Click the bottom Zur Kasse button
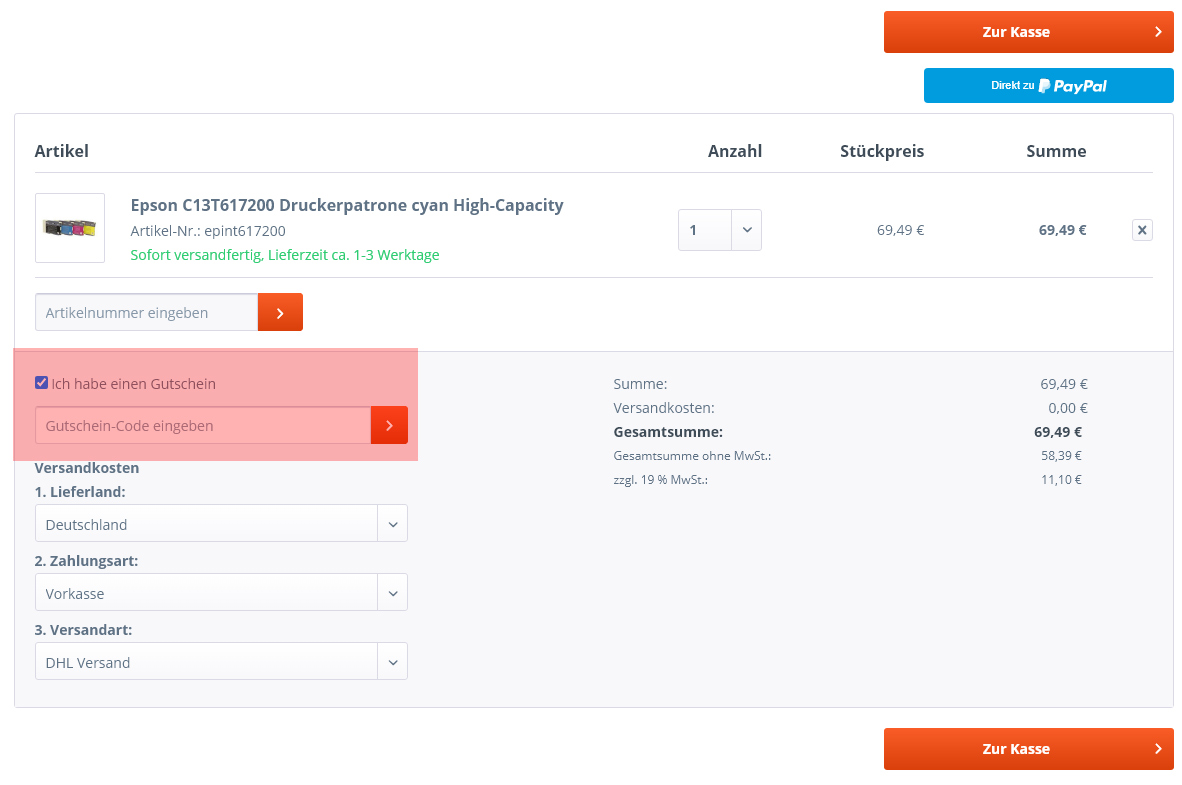 point(1028,749)
